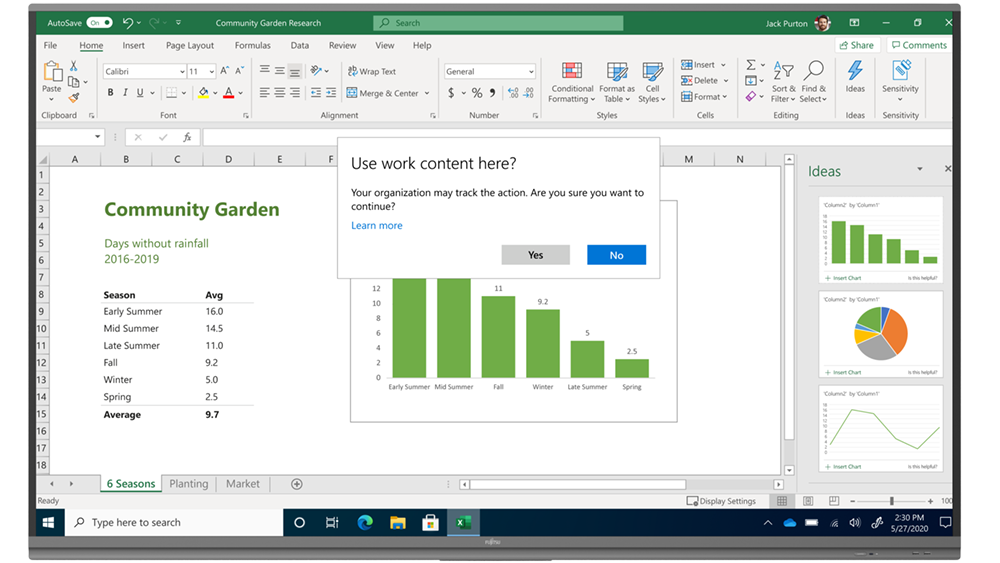Click the Paste clipboard icon

click(52, 73)
